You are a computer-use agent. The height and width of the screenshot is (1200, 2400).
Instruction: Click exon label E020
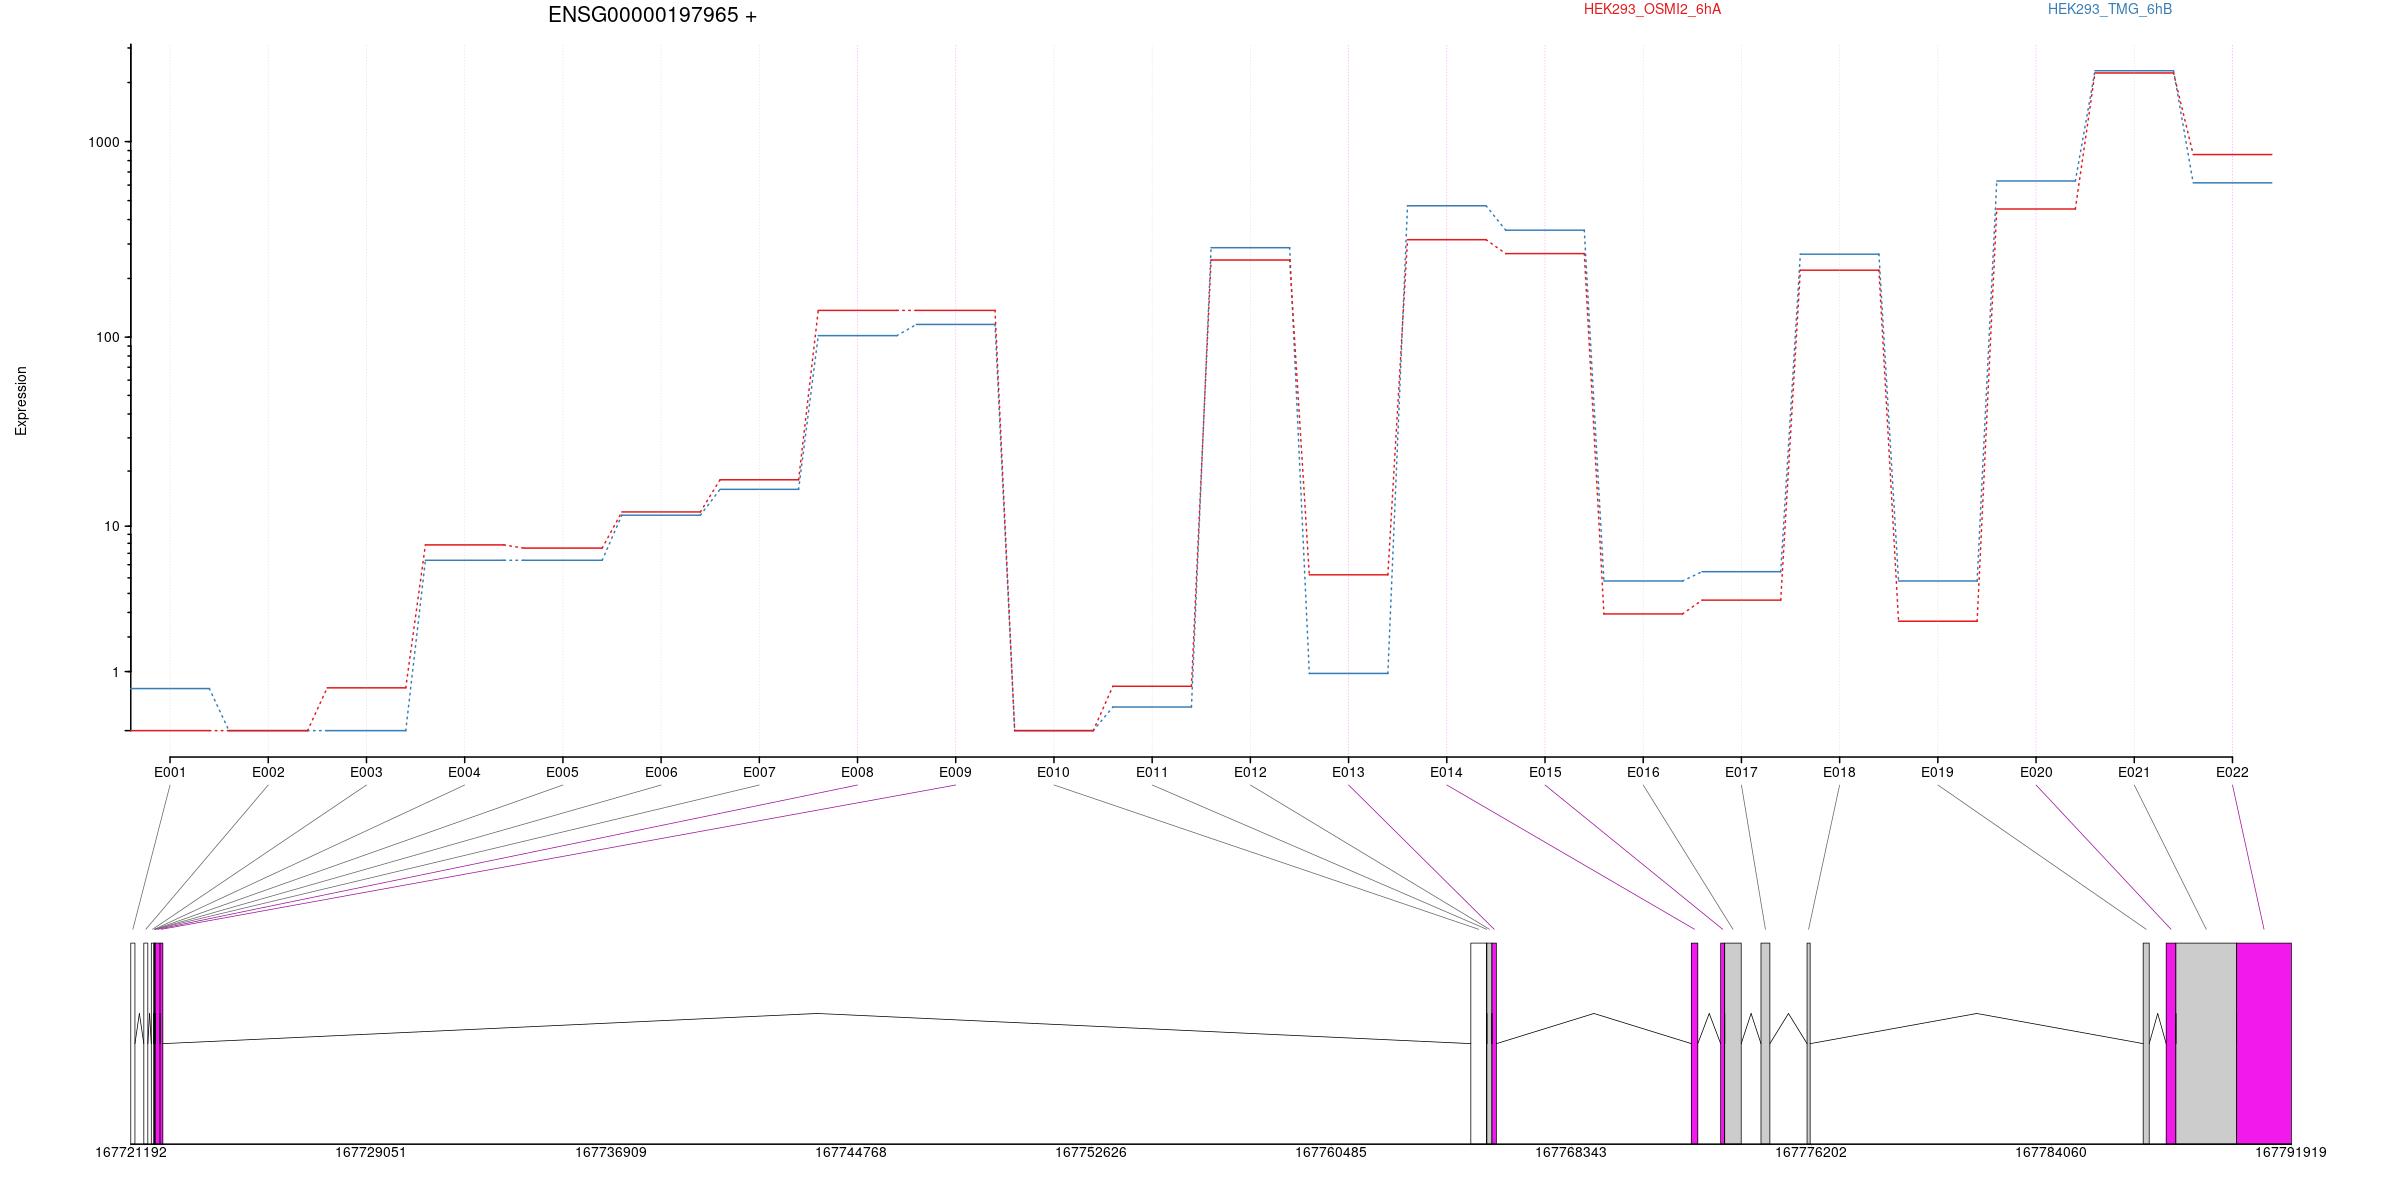pyautogui.click(x=2036, y=772)
